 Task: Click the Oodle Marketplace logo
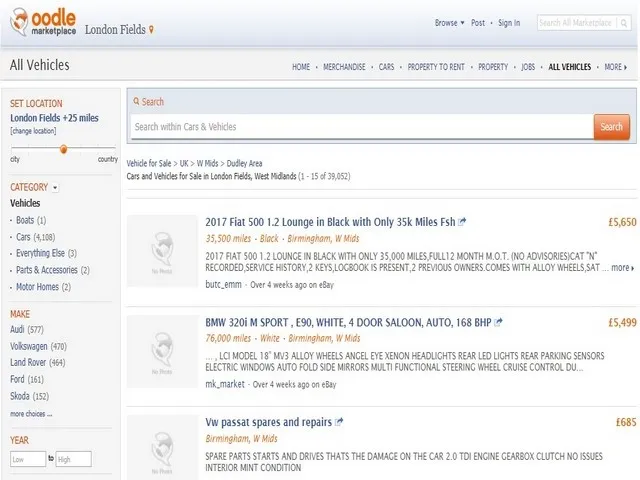tap(41, 23)
